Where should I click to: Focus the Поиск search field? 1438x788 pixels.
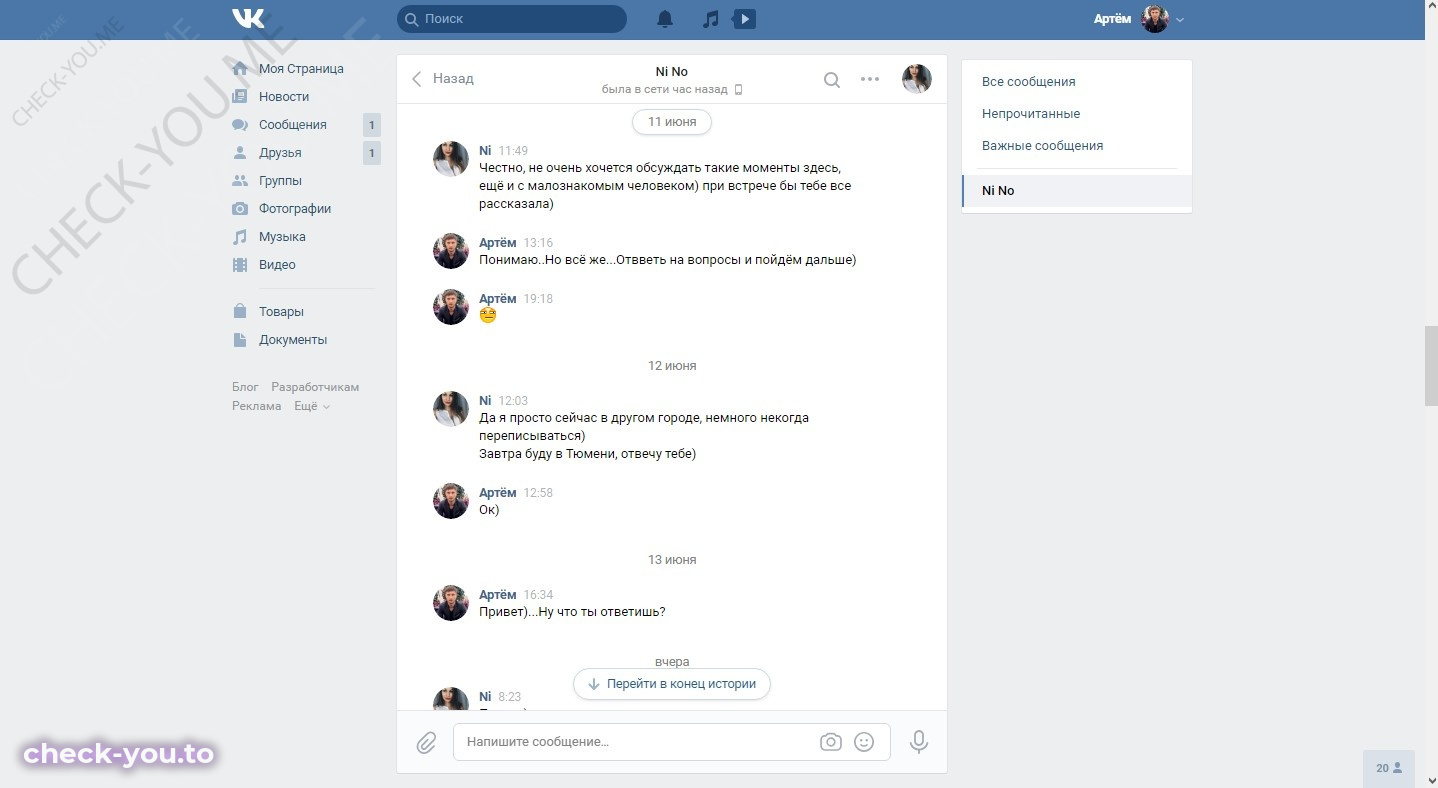click(512, 19)
